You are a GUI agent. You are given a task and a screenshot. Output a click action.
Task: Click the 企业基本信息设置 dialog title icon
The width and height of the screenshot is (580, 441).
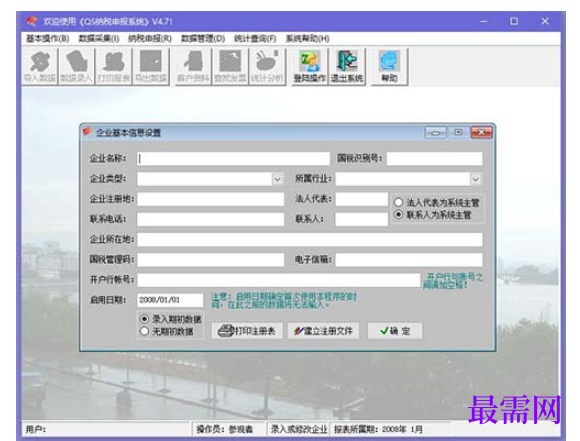point(87,131)
